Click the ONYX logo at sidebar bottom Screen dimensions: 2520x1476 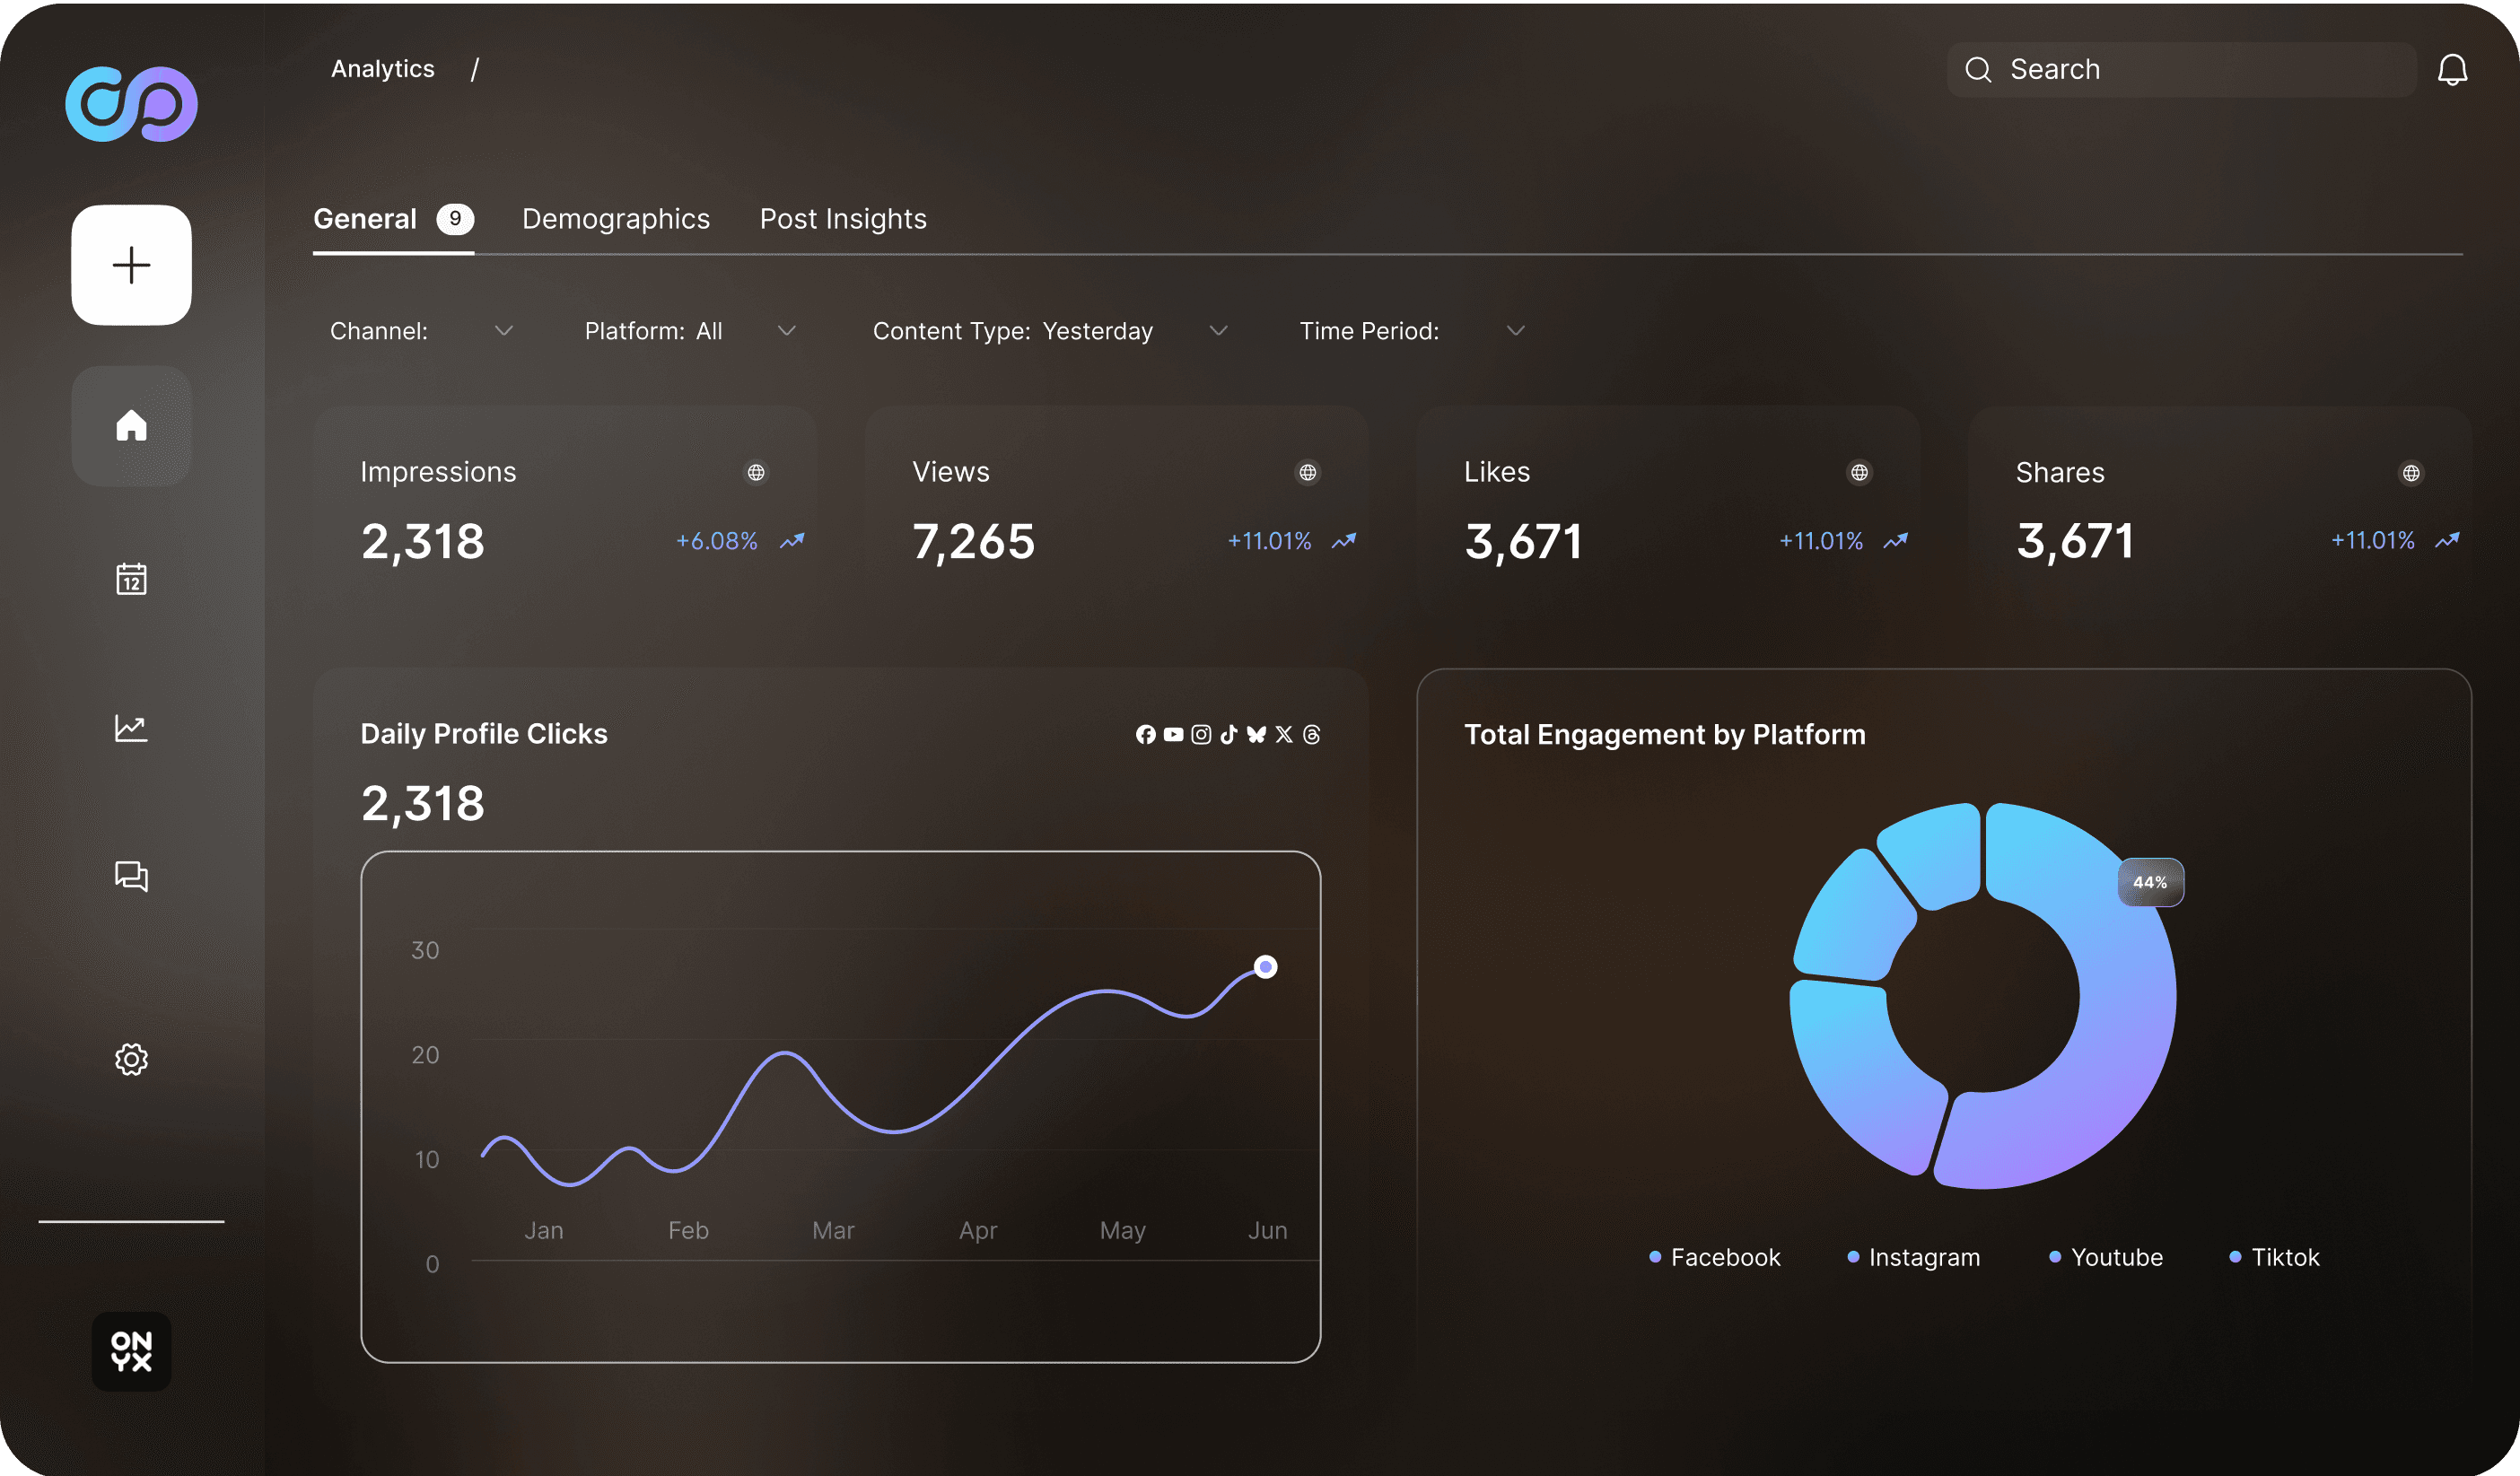pyautogui.click(x=131, y=1352)
